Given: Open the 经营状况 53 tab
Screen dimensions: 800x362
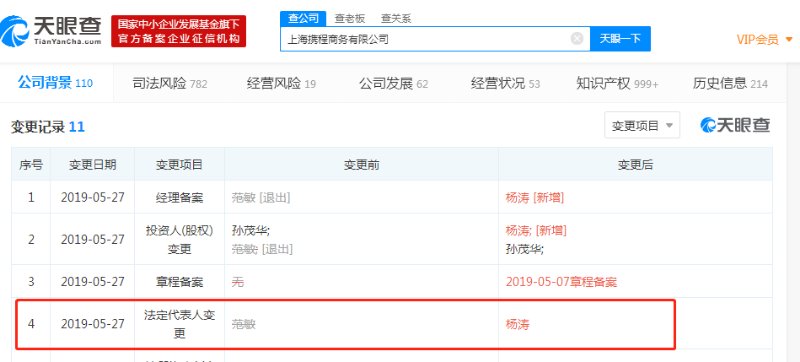Looking at the screenshot, I should coord(505,84).
